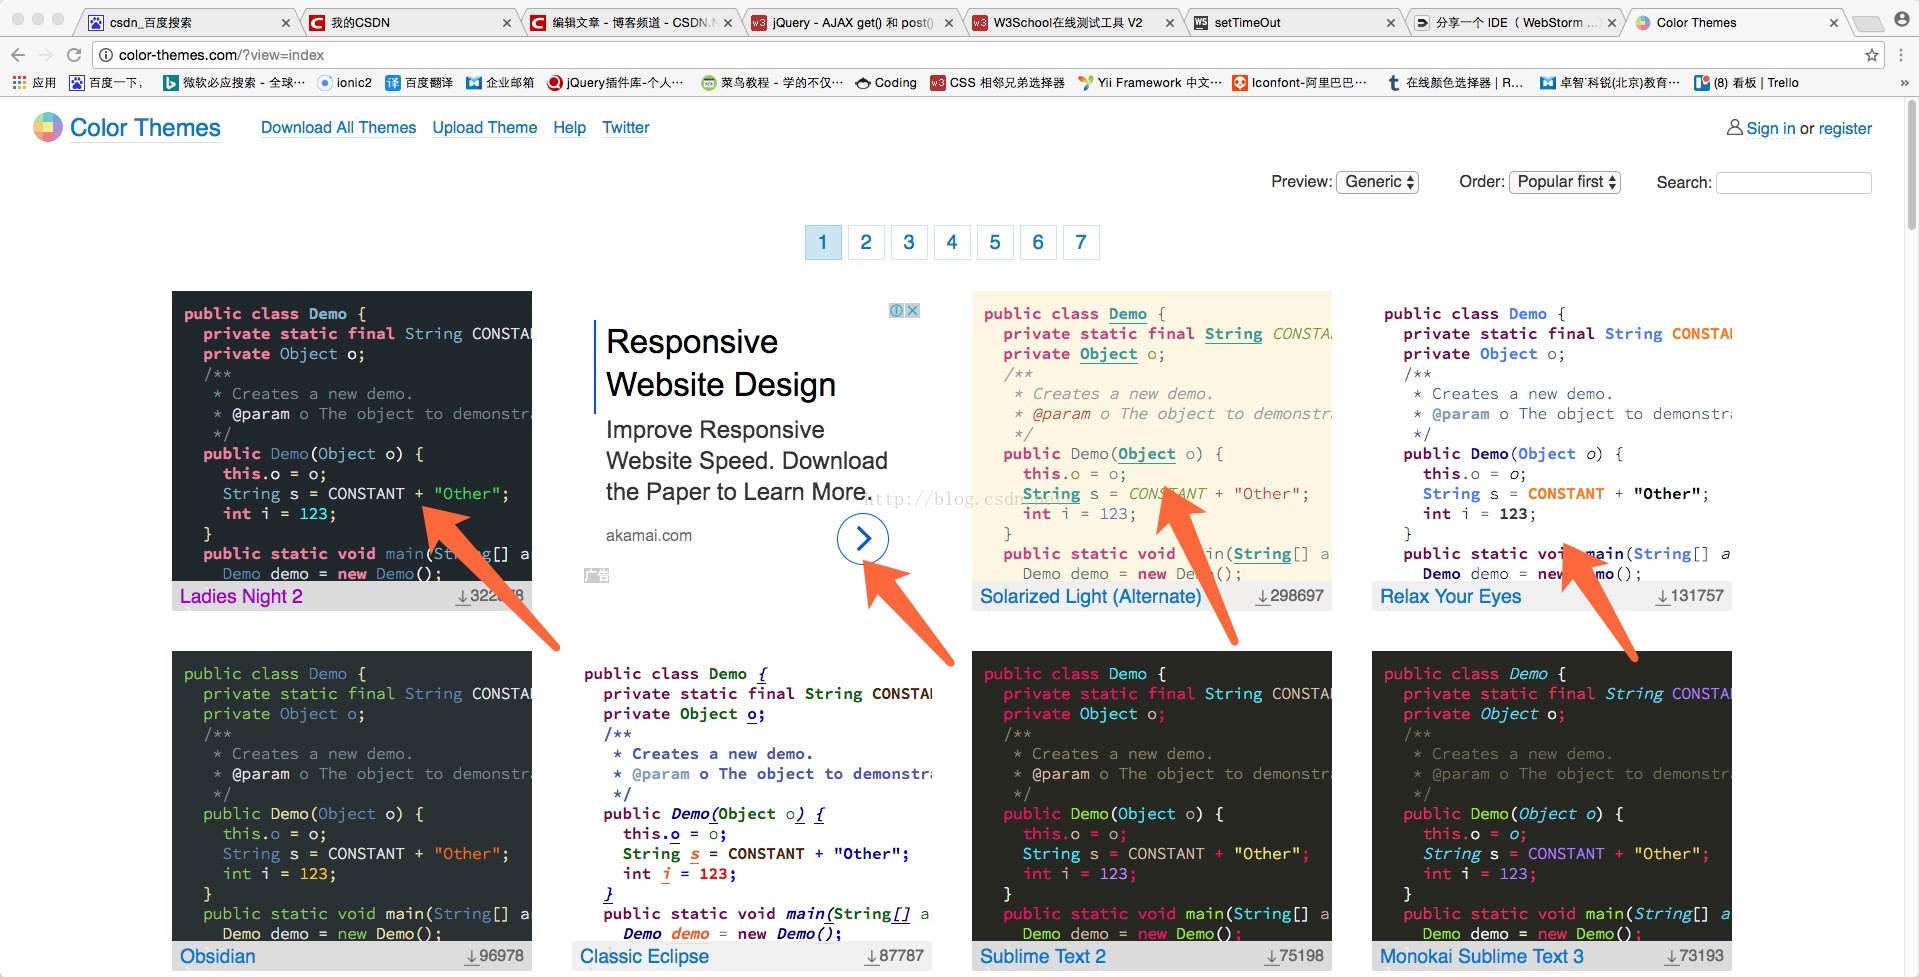The height and width of the screenshot is (977, 1919).
Task: Click the Color Themes logo icon
Action: [47, 127]
